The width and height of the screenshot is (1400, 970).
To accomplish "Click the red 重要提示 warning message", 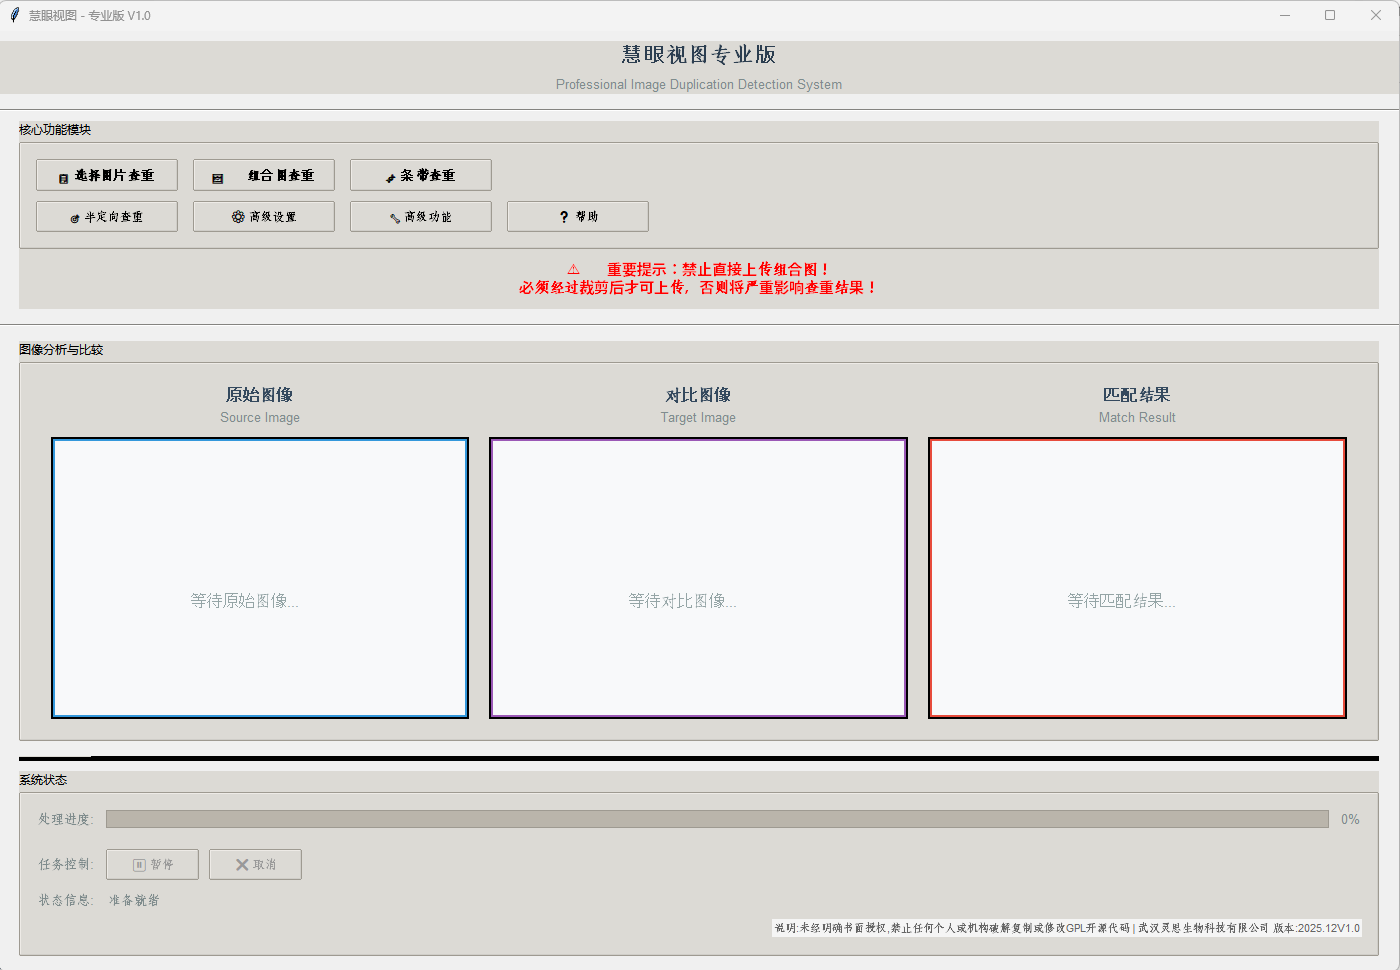I will point(698,279).
